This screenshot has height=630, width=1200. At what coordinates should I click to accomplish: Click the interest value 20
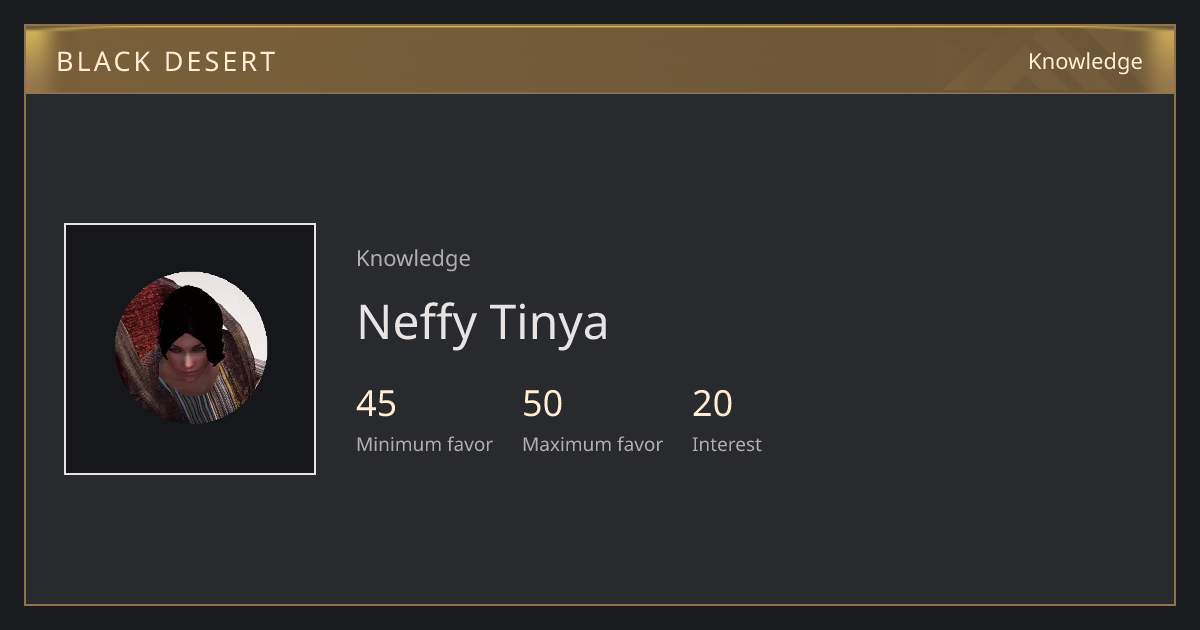click(x=713, y=404)
